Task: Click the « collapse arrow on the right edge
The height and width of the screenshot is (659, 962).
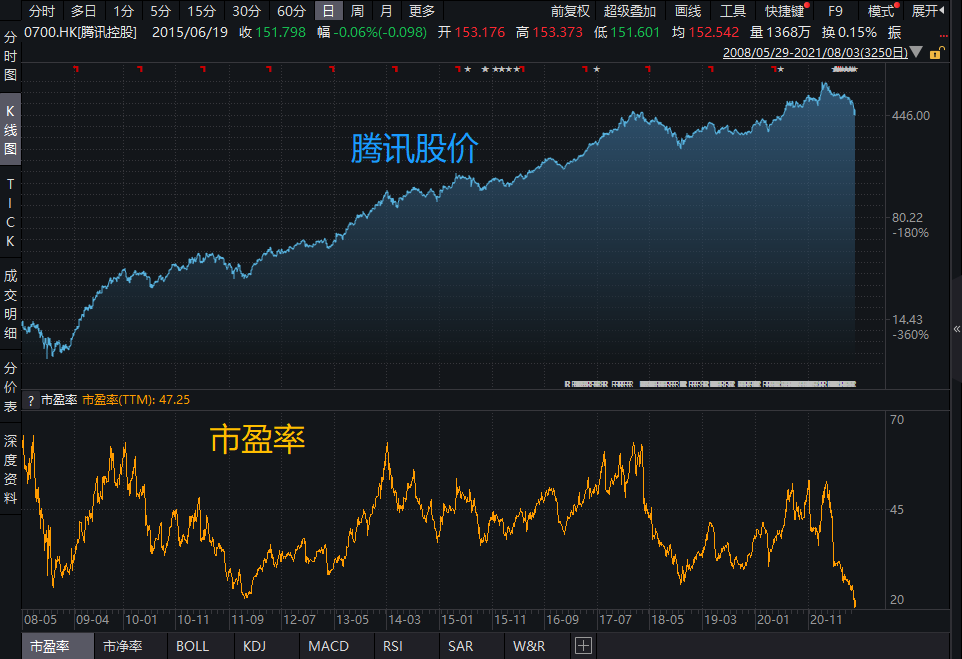Action: (x=956, y=329)
